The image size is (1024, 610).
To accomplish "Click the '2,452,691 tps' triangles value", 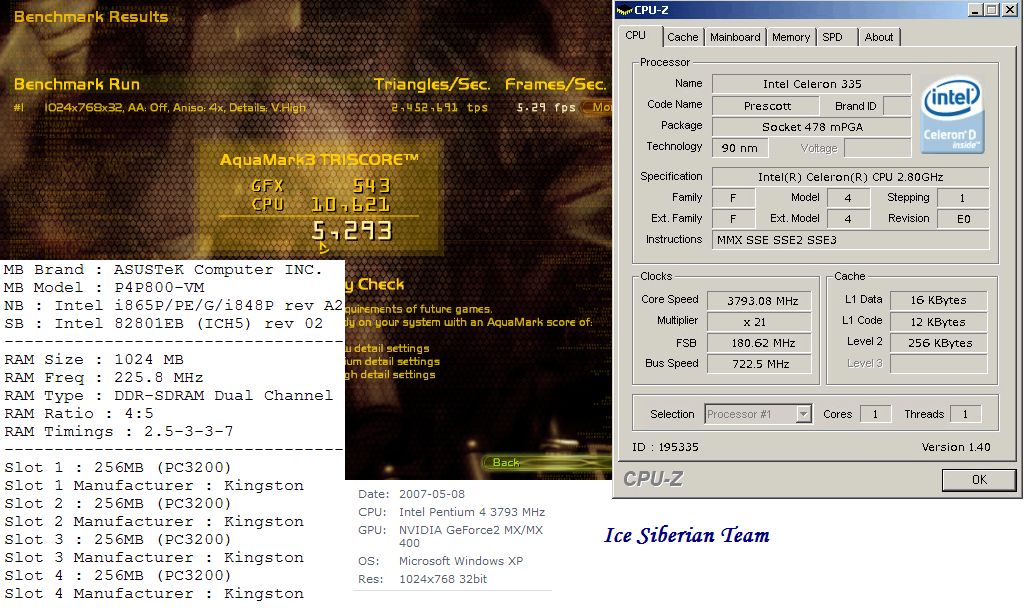I will 440,107.
